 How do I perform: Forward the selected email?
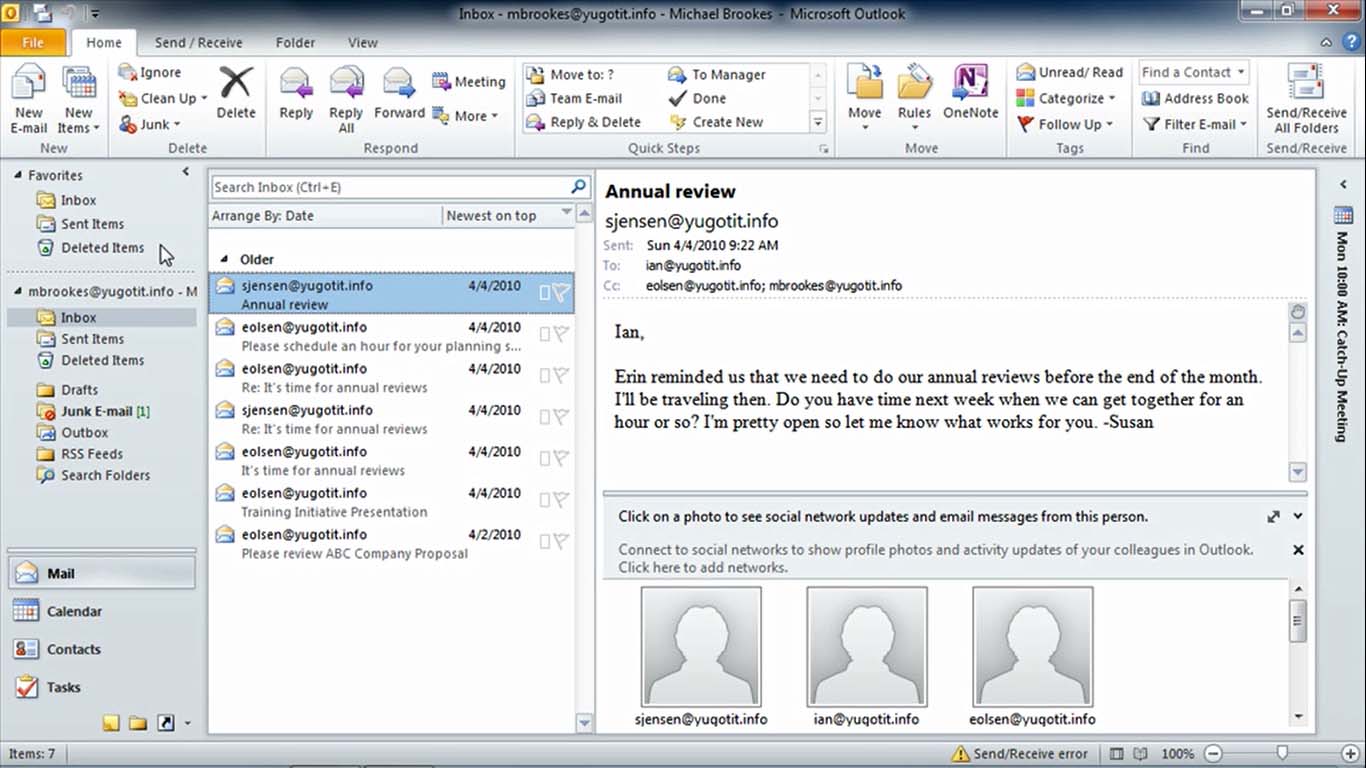(x=399, y=92)
